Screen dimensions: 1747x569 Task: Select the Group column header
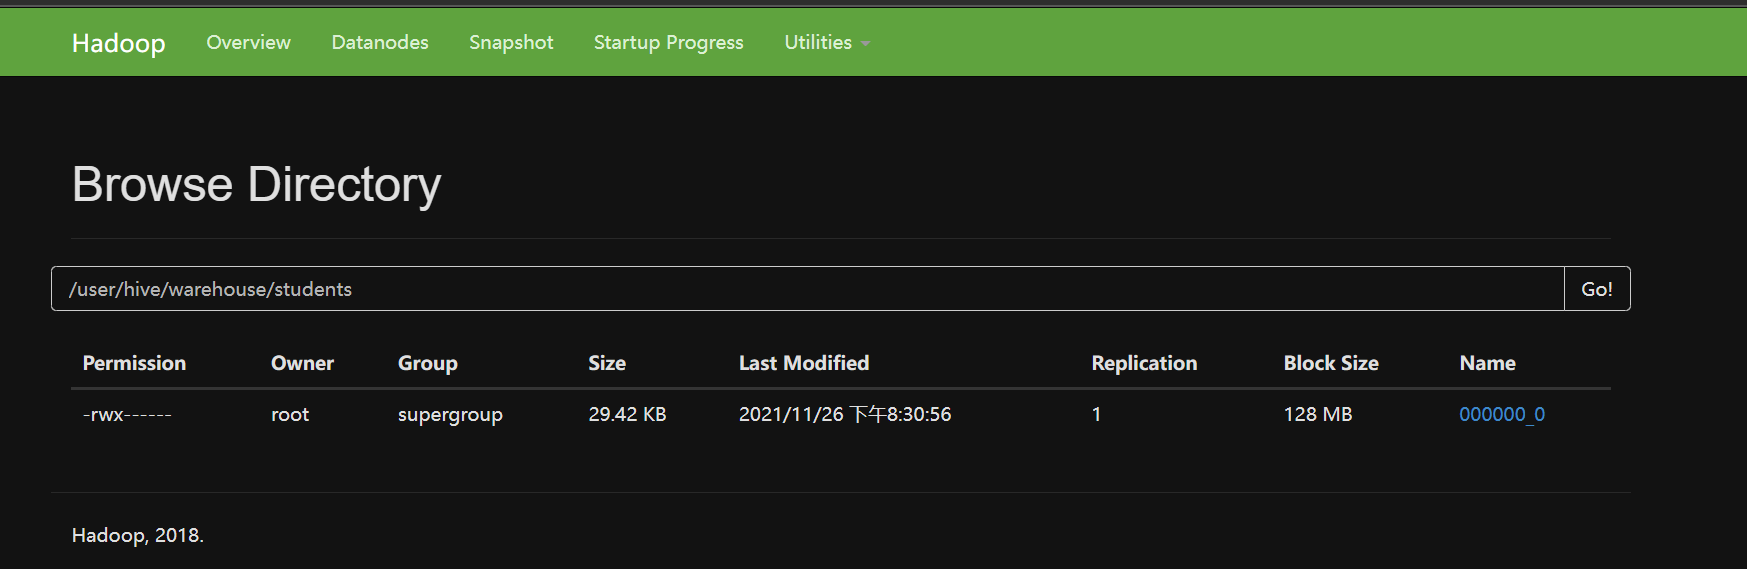click(x=427, y=363)
